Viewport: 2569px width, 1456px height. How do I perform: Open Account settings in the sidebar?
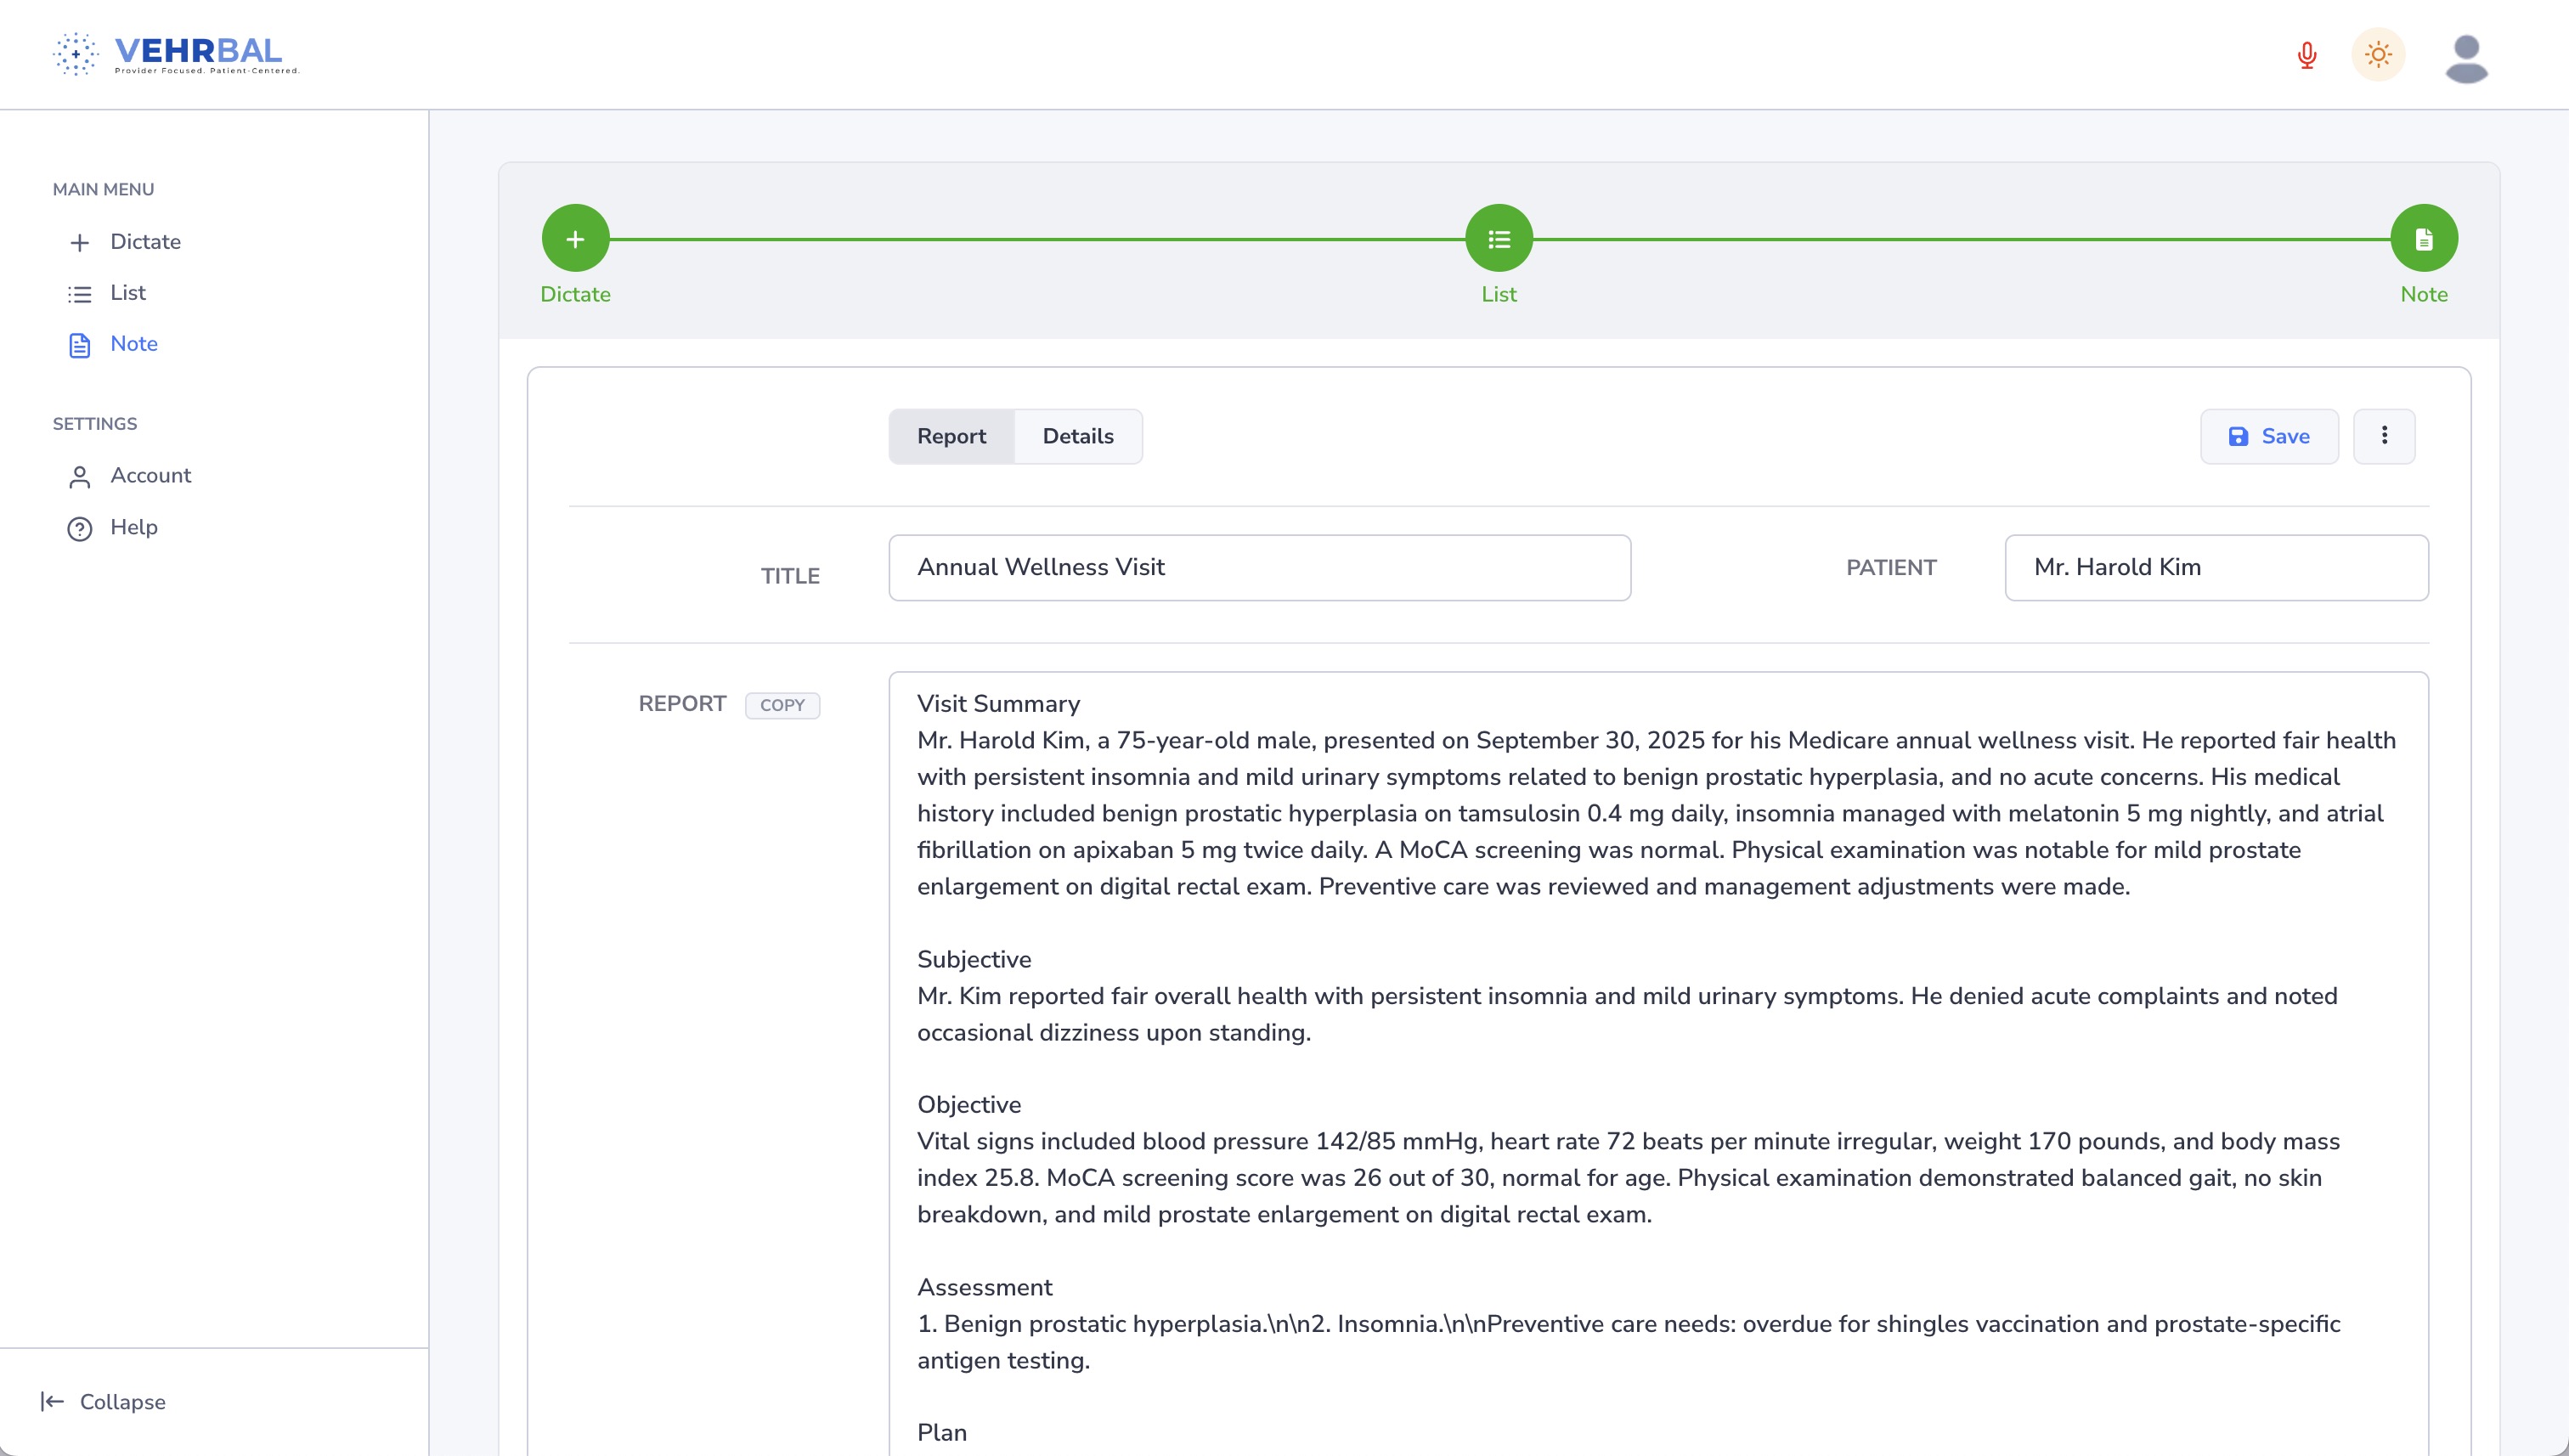150,476
